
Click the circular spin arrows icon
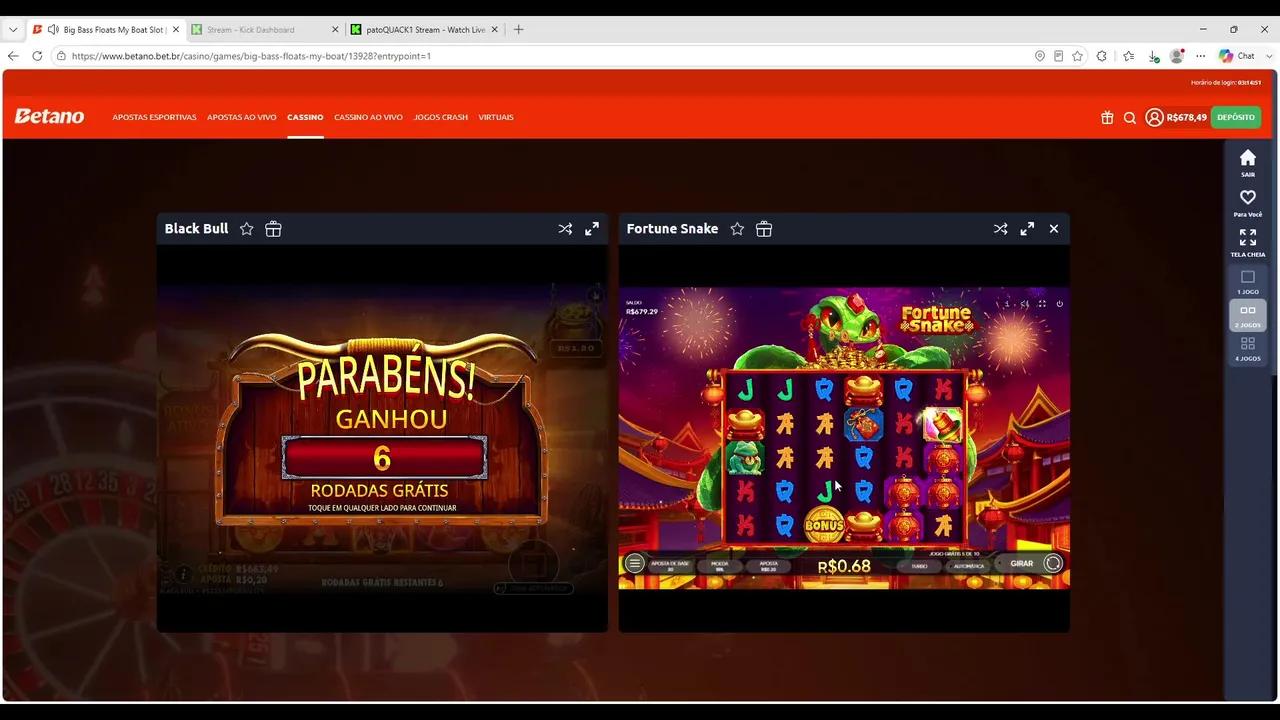pos(1053,564)
